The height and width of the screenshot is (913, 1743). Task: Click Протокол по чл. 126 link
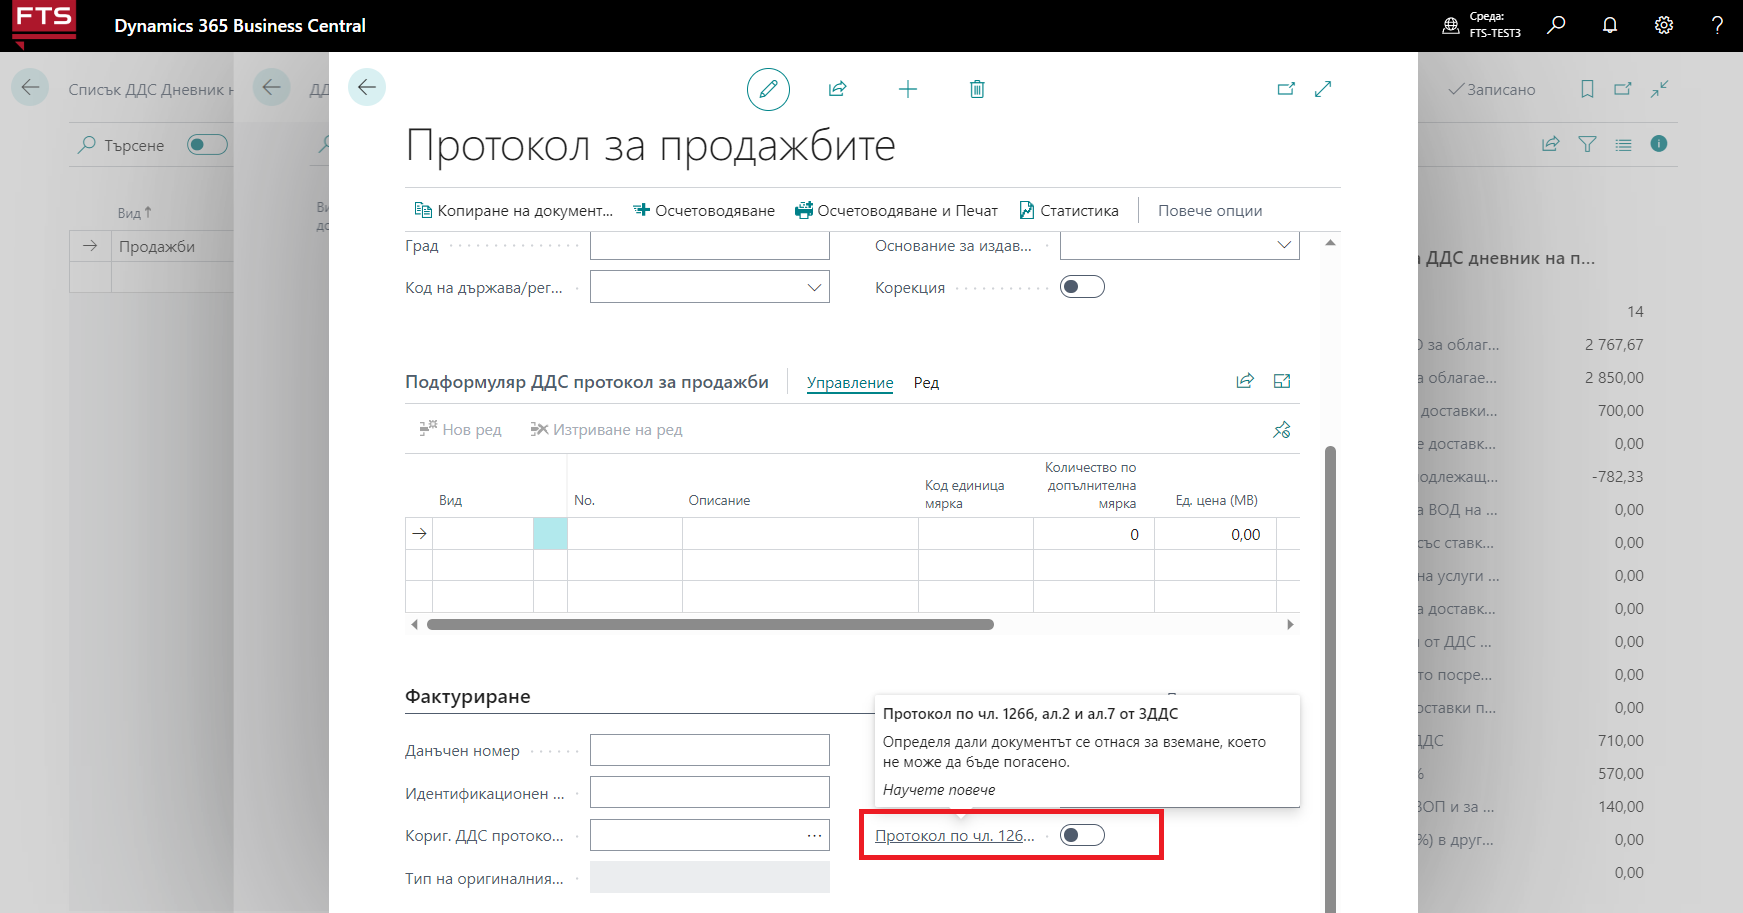(955, 835)
